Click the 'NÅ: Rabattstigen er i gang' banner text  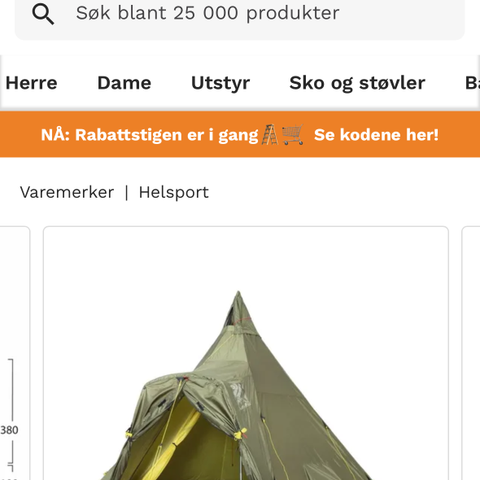coord(150,135)
